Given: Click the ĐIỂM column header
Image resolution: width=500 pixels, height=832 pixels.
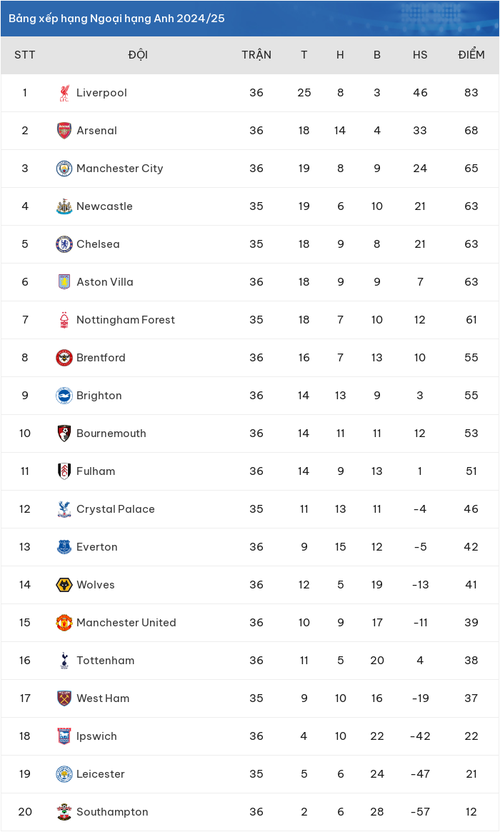Looking at the screenshot, I should (x=471, y=54).
